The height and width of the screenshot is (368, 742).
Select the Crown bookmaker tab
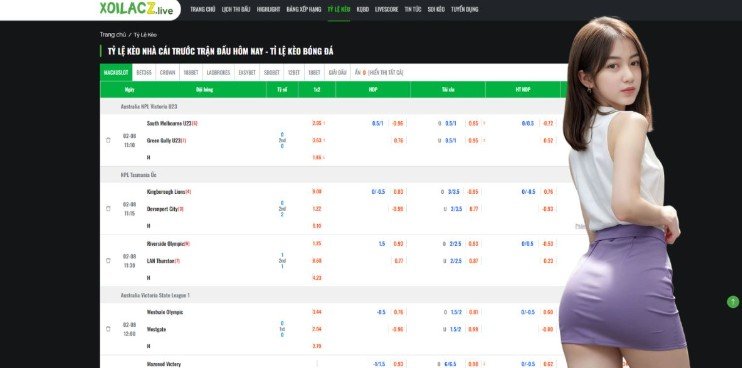point(168,72)
